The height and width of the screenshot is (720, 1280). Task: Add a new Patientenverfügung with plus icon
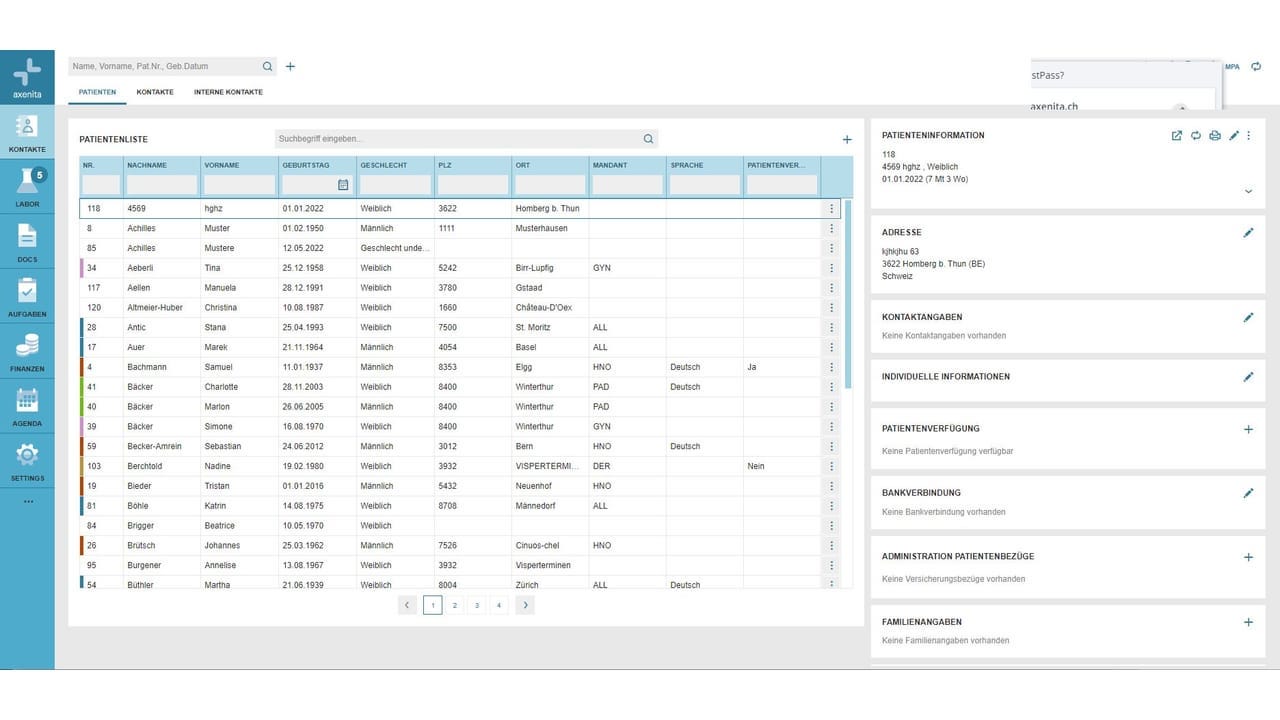[x=1248, y=429]
